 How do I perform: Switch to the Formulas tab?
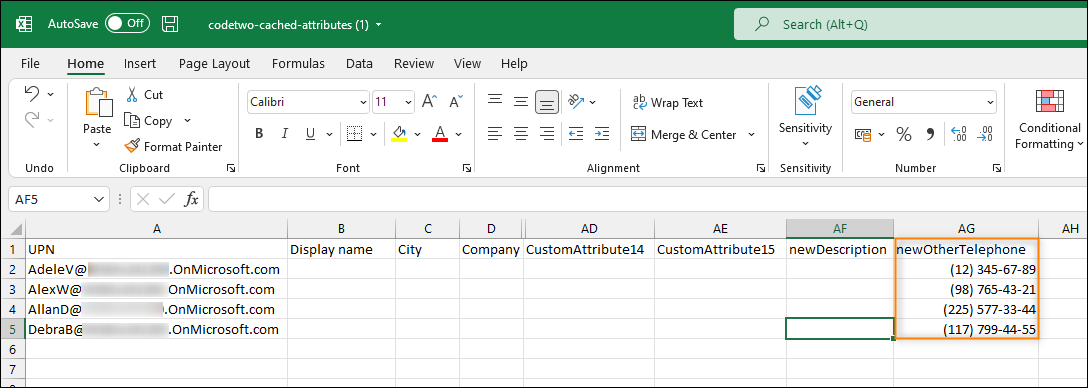tap(298, 64)
